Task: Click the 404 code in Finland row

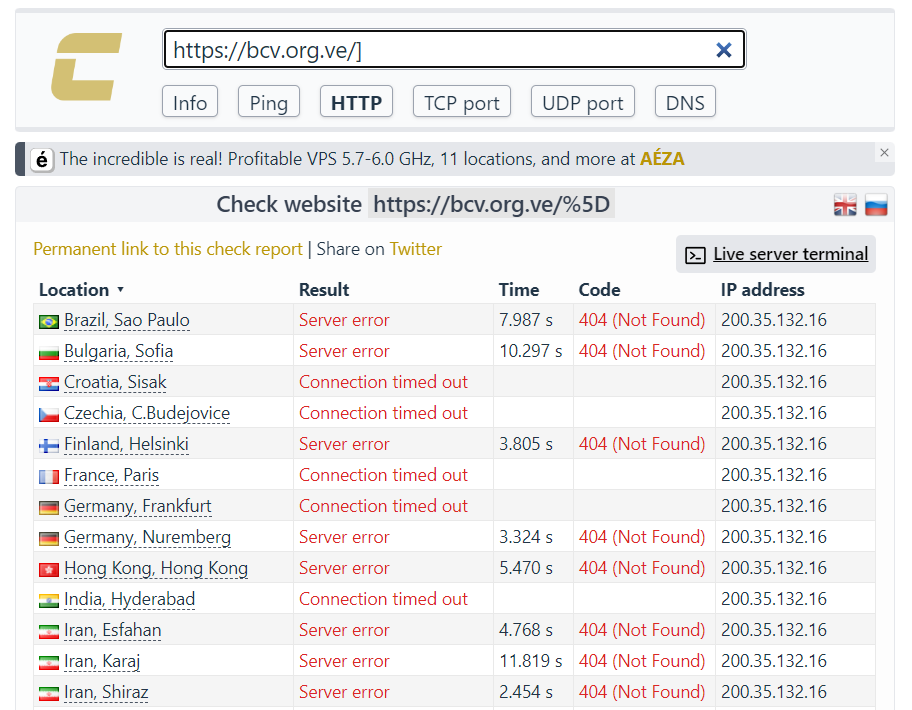Action: [642, 444]
